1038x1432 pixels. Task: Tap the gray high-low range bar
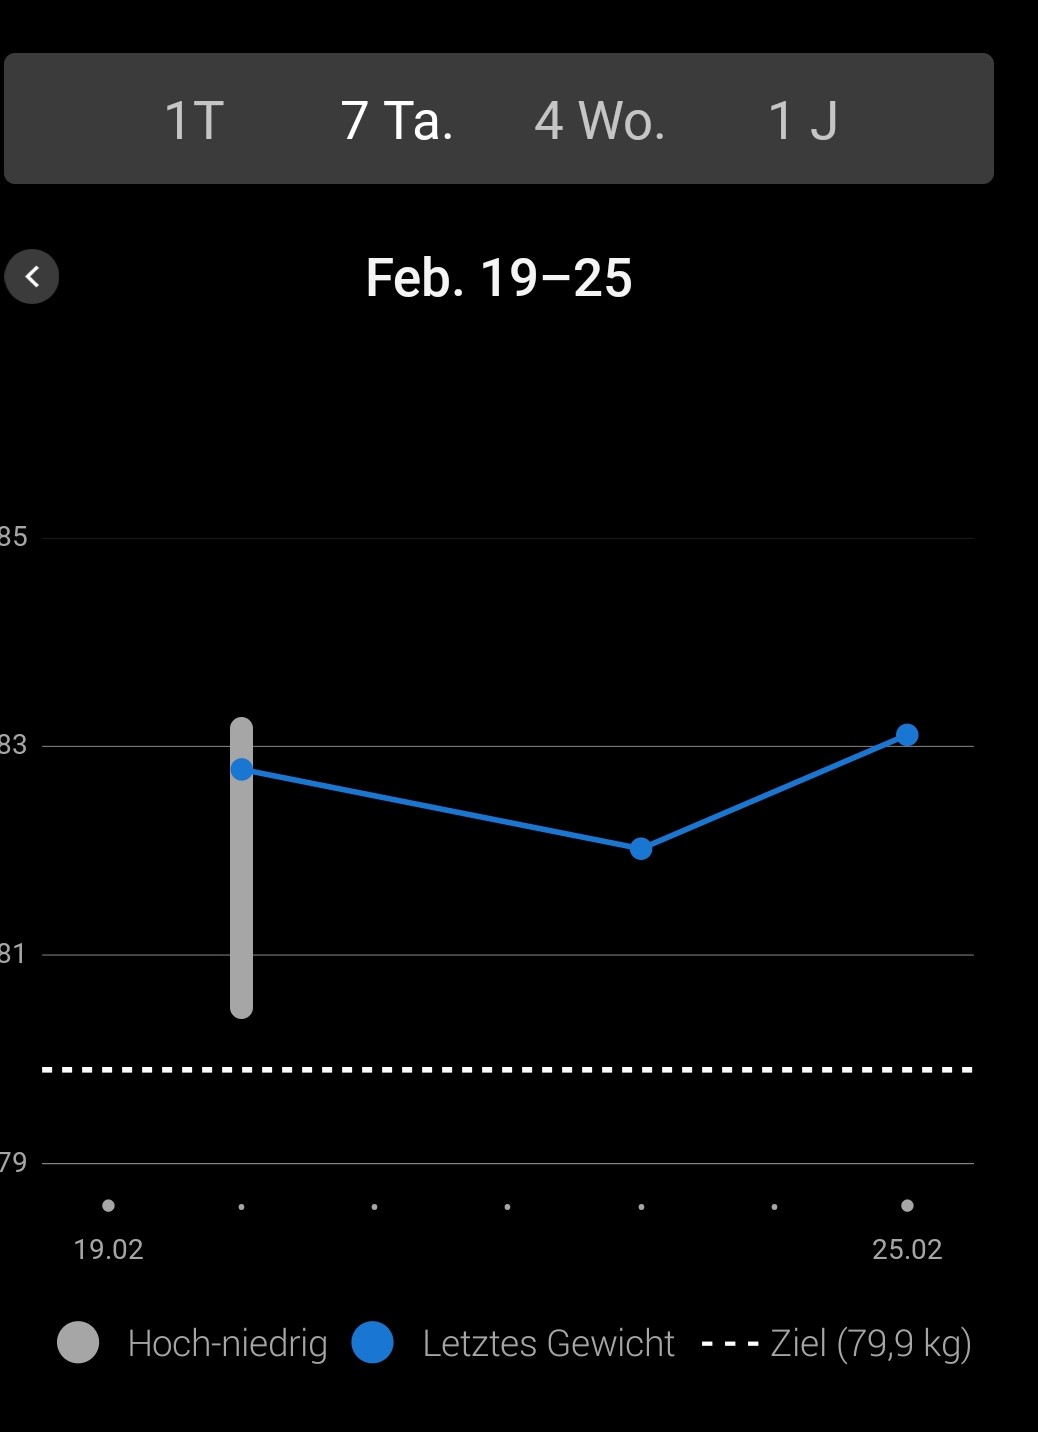(242, 900)
